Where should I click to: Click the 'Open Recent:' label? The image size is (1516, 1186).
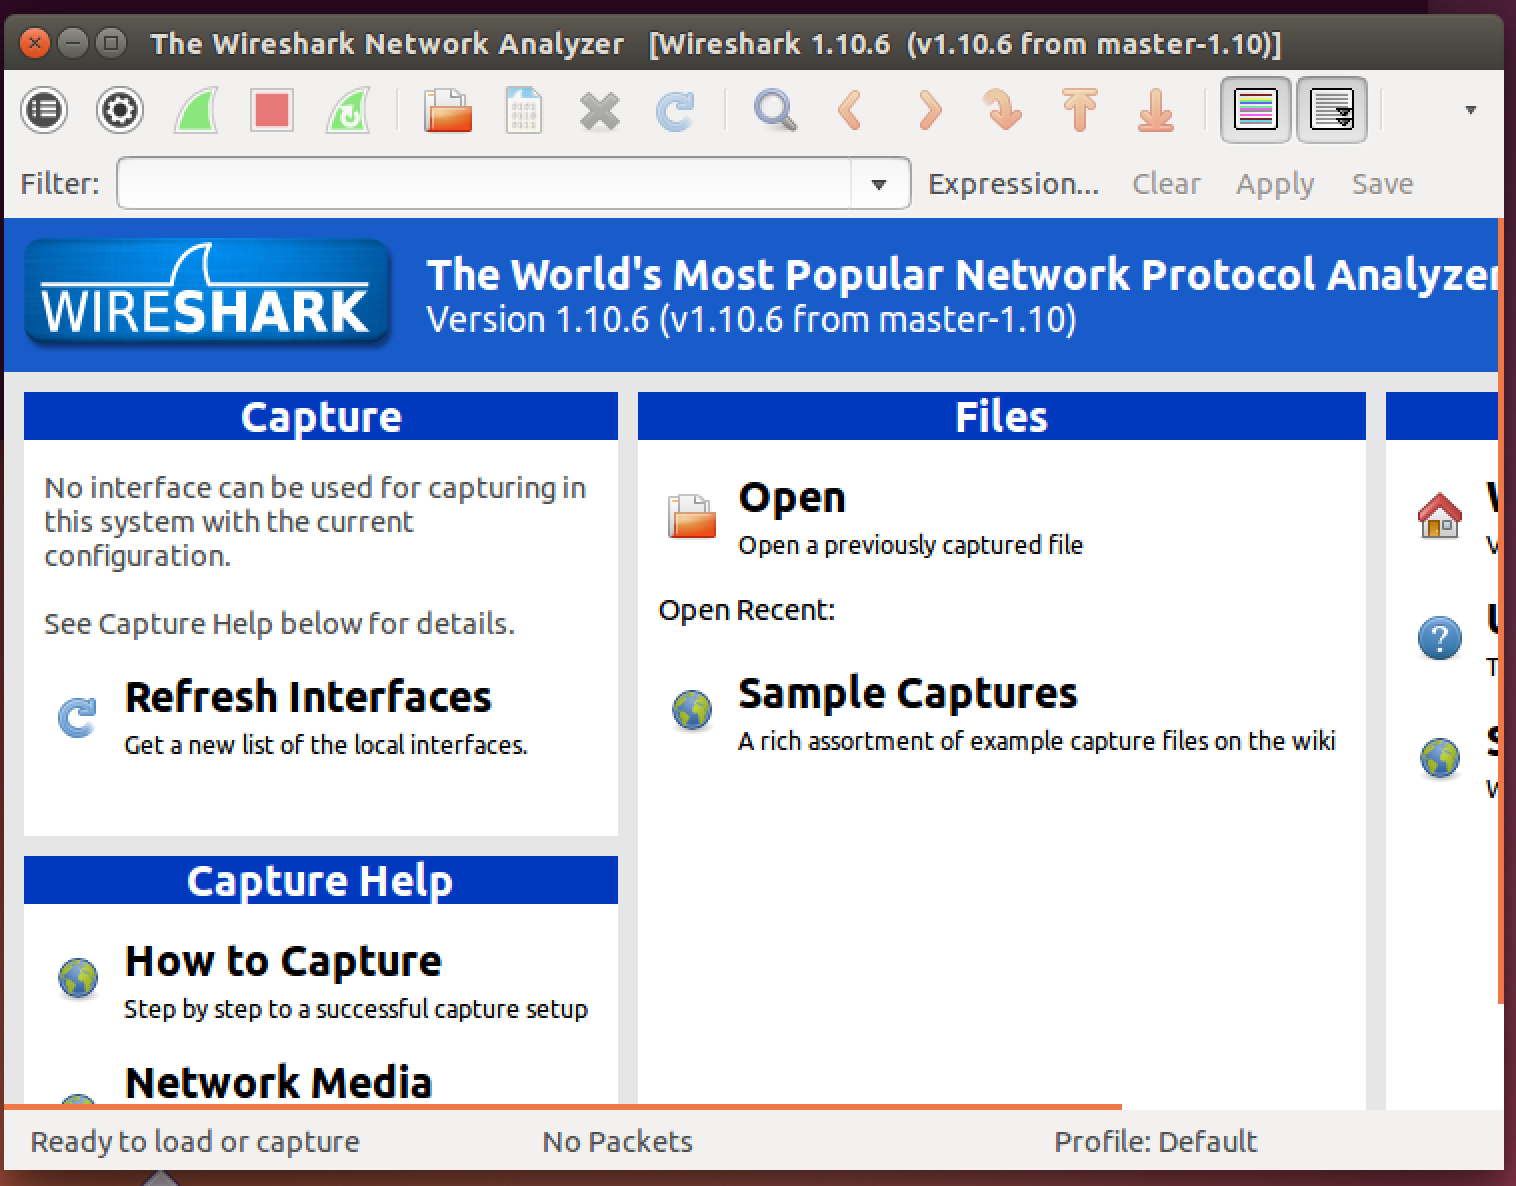(x=746, y=610)
